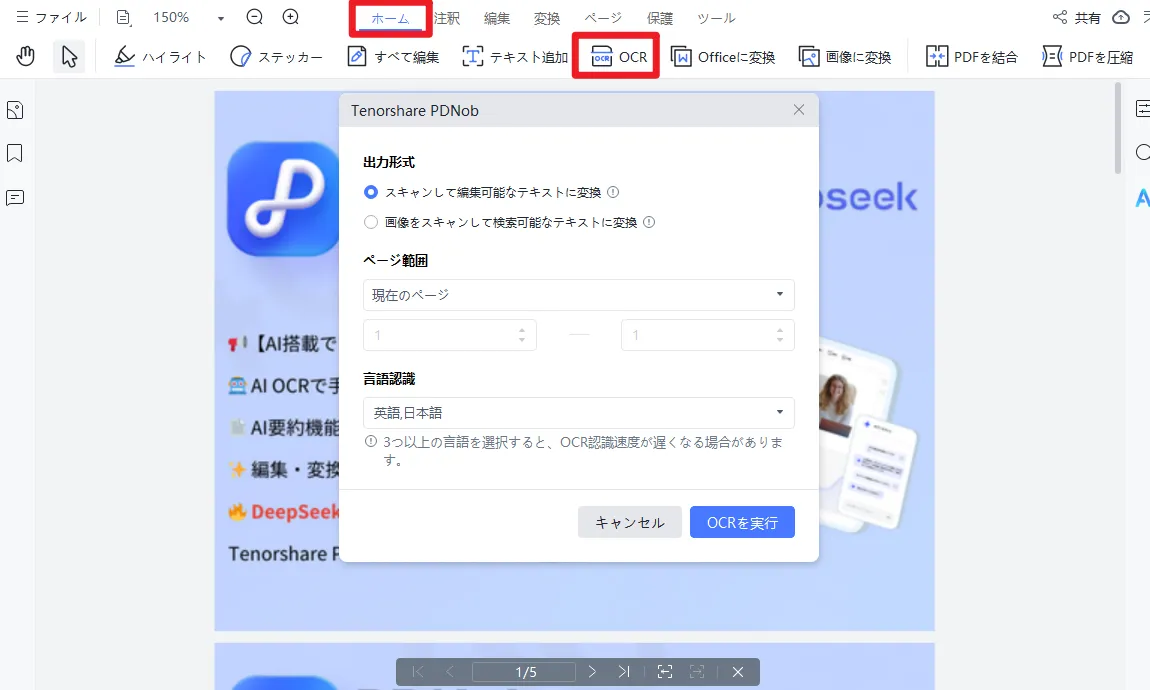Viewport: 1150px width, 690px height.
Task: Select the ハイライト tool
Action: pos(160,56)
